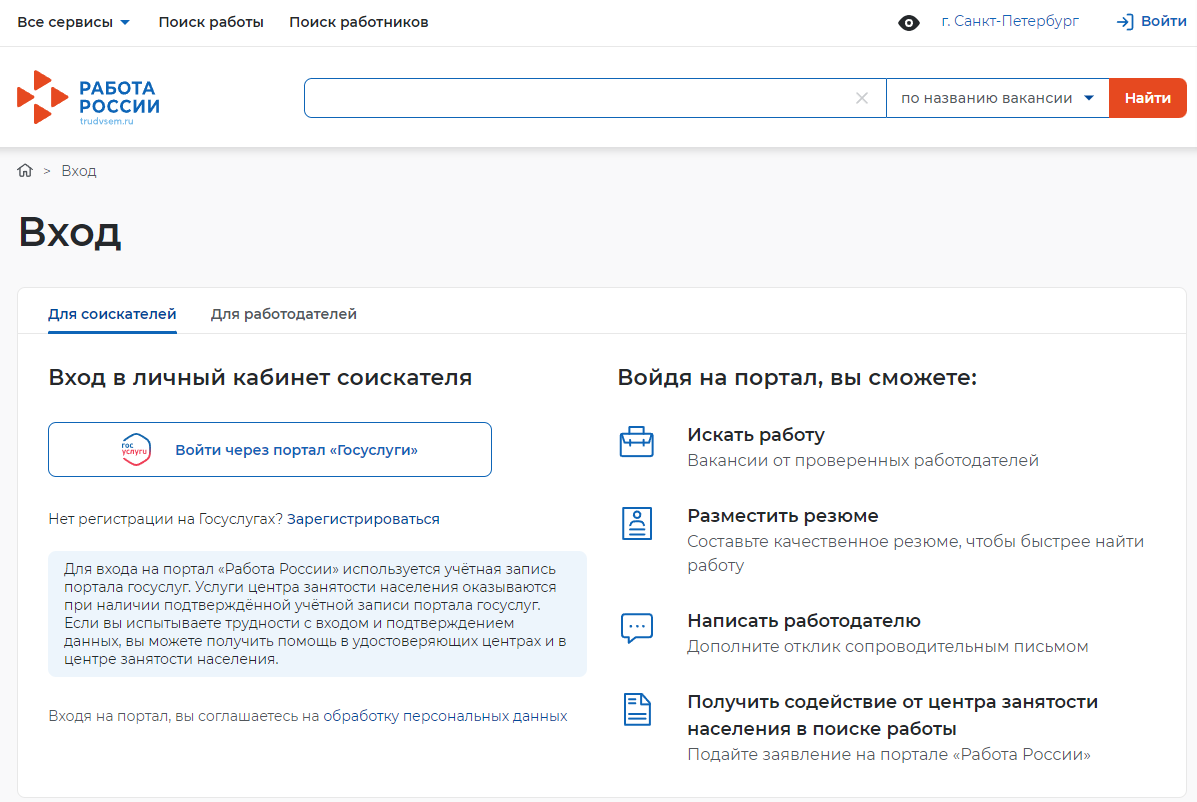Click inside the vacancy search field
Screen dimensions: 1197x802
pyautogui.click(x=580, y=97)
